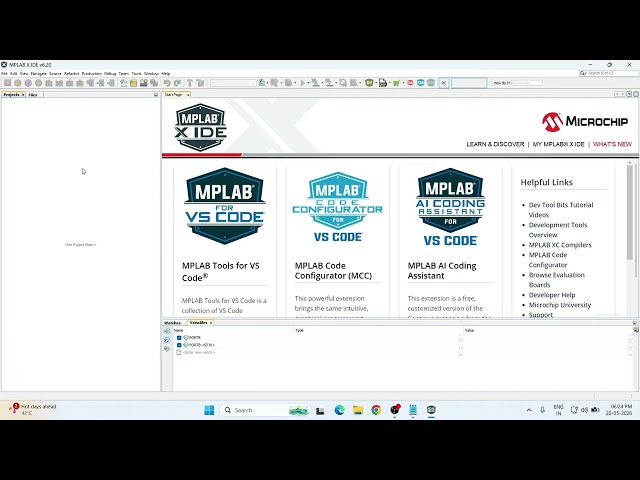This screenshot has width=640, height=480.
Task: Click the green shopping cart icon
Action: [x=396, y=83]
